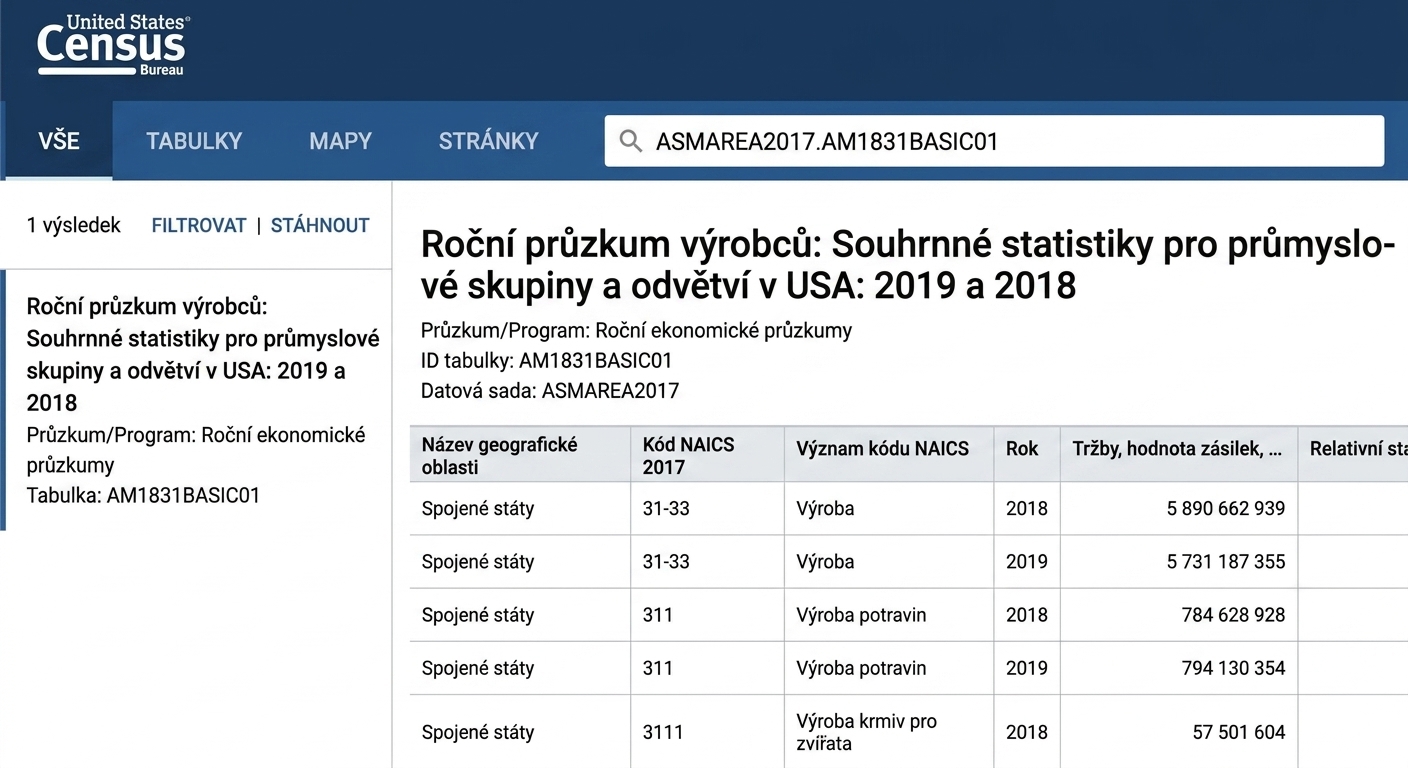Click the United States Census Bureau logo
The width and height of the screenshot is (1408, 768).
(x=111, y=45)
